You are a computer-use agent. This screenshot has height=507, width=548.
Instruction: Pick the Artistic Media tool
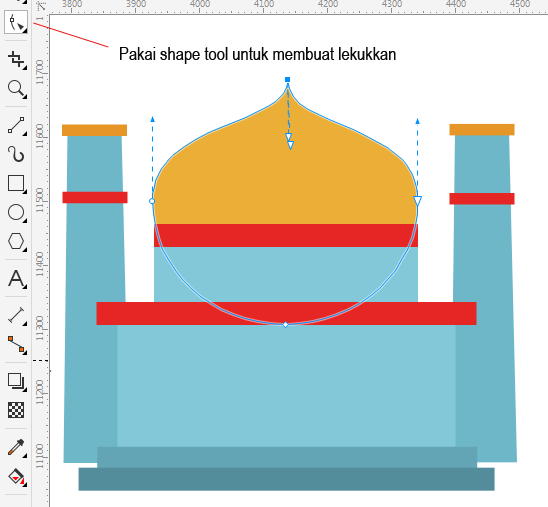point(16,154)
